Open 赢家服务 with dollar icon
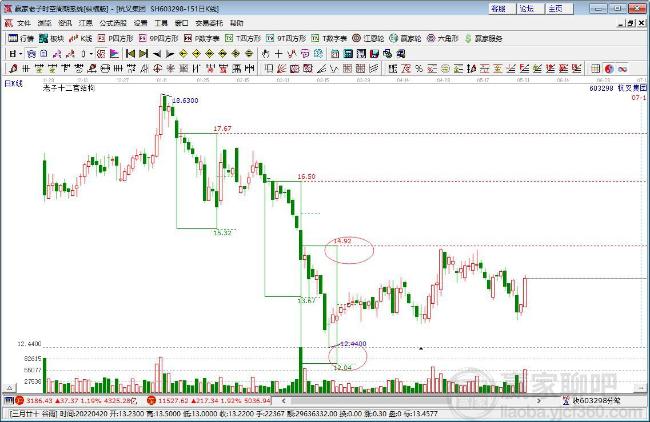Viewport: 650px width, 422px height. pos(483,39)
